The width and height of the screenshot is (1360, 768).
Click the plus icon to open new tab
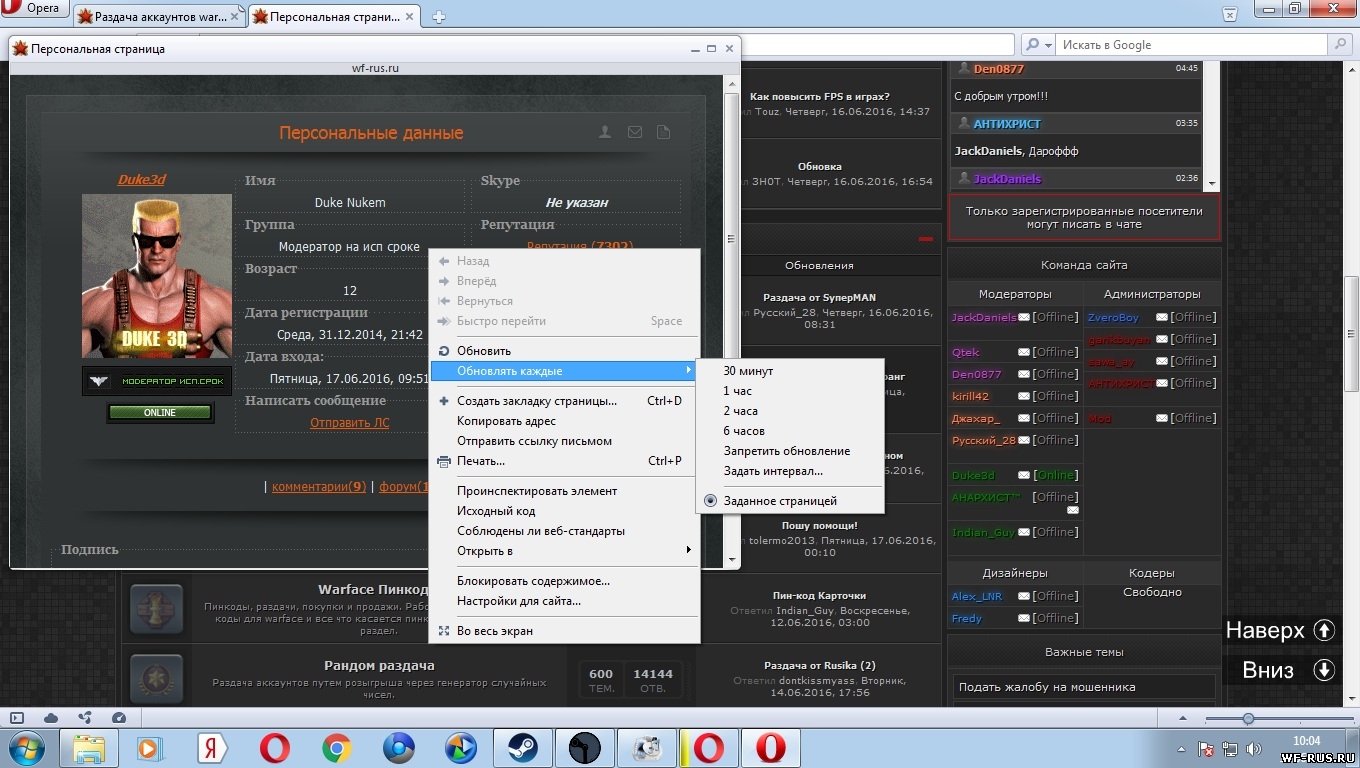click(439, 17)
